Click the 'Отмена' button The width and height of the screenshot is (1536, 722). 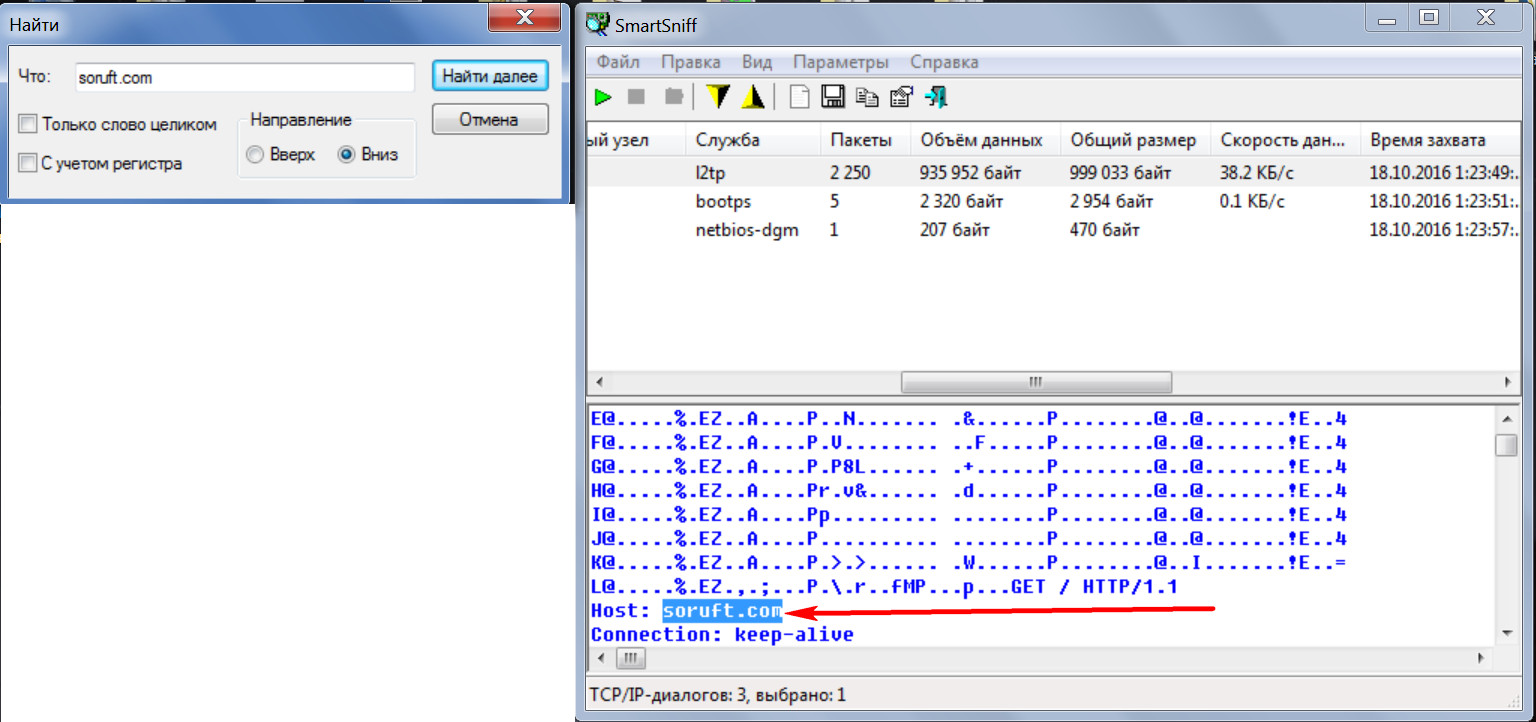(x=489, y=120)
